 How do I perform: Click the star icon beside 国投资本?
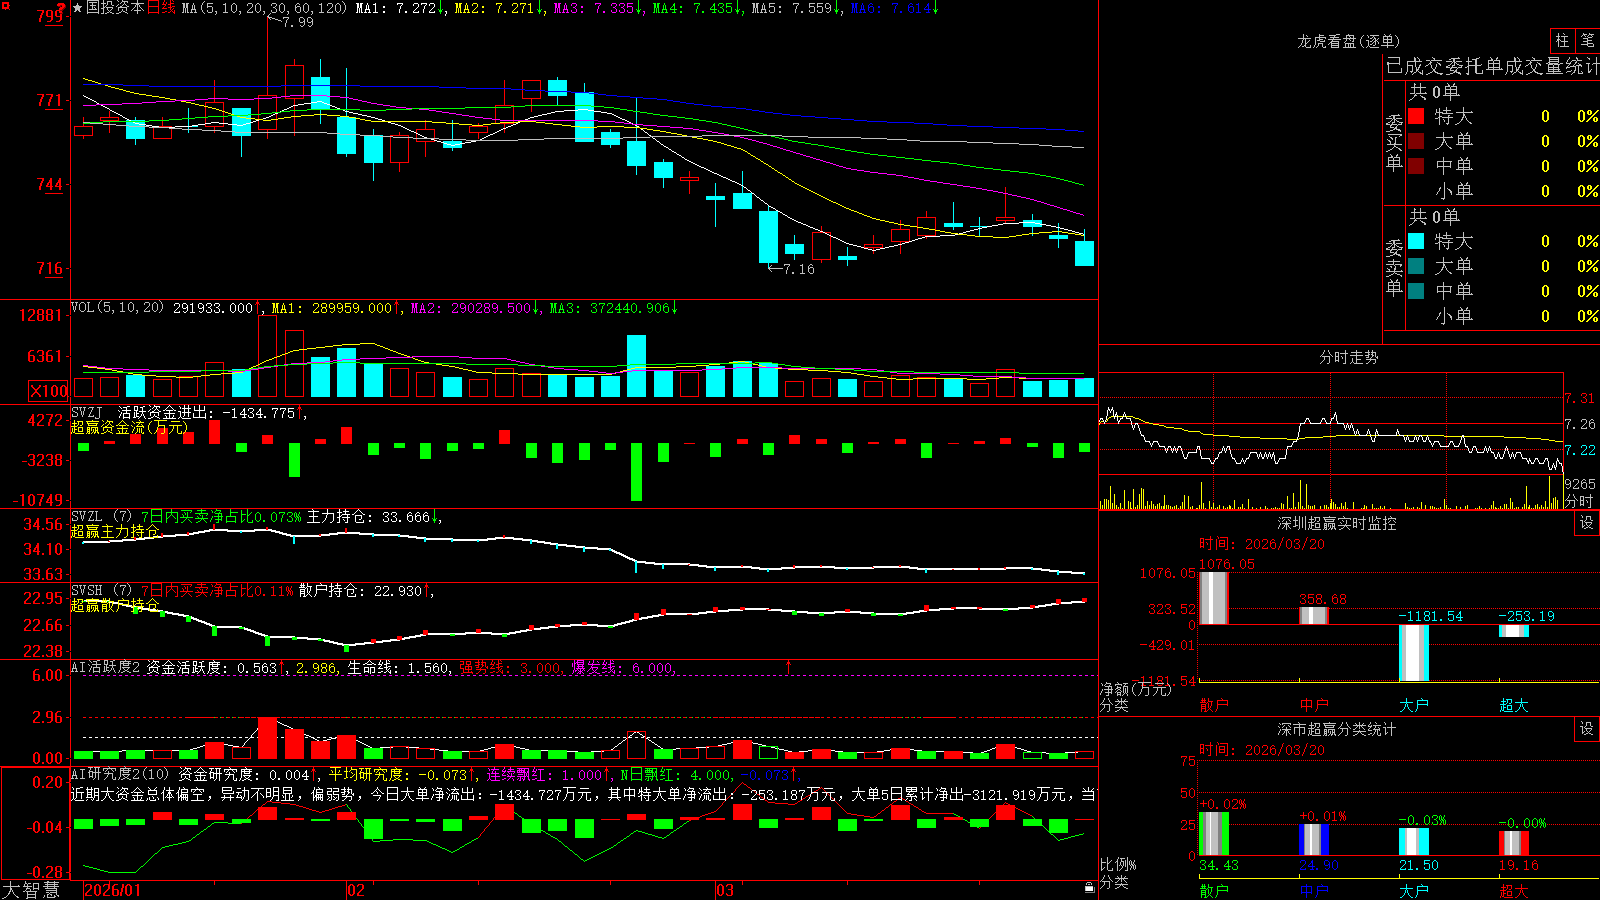pyautogui.click(x=78, y=8)
